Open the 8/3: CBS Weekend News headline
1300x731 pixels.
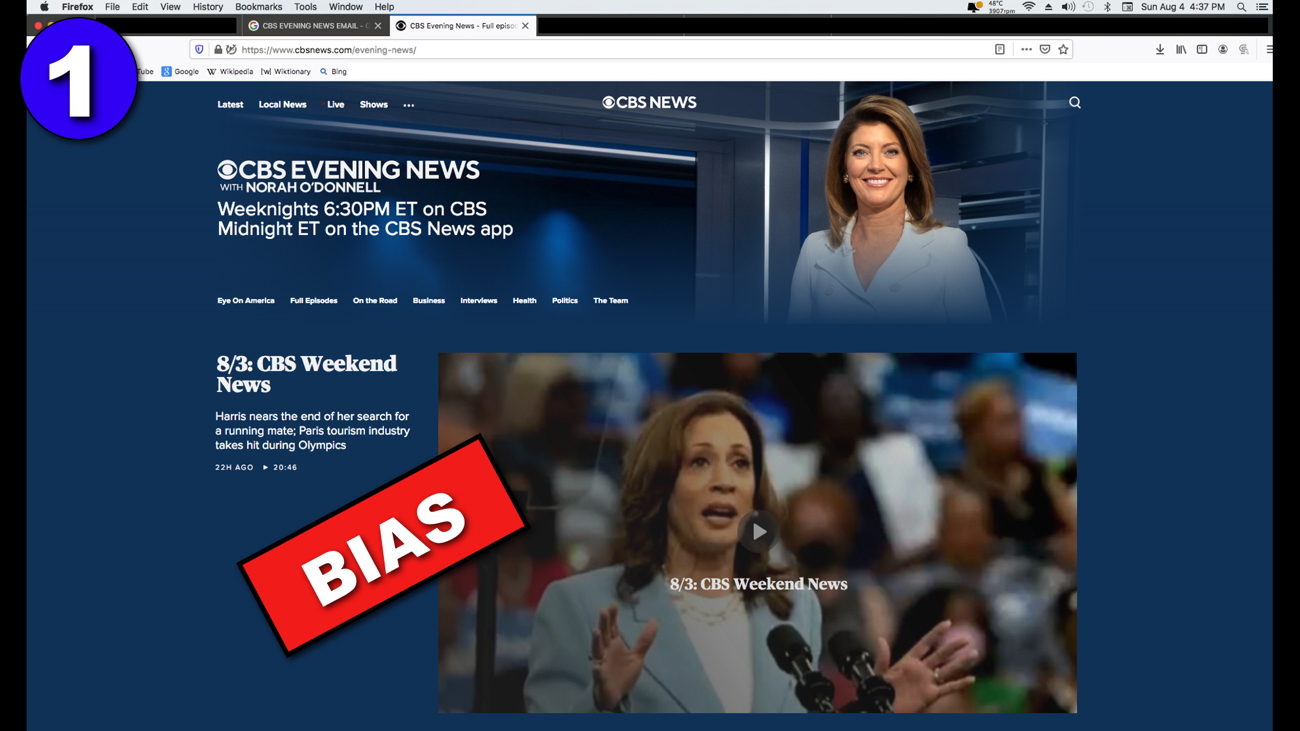pyautogui.click(x=306, y=374)
